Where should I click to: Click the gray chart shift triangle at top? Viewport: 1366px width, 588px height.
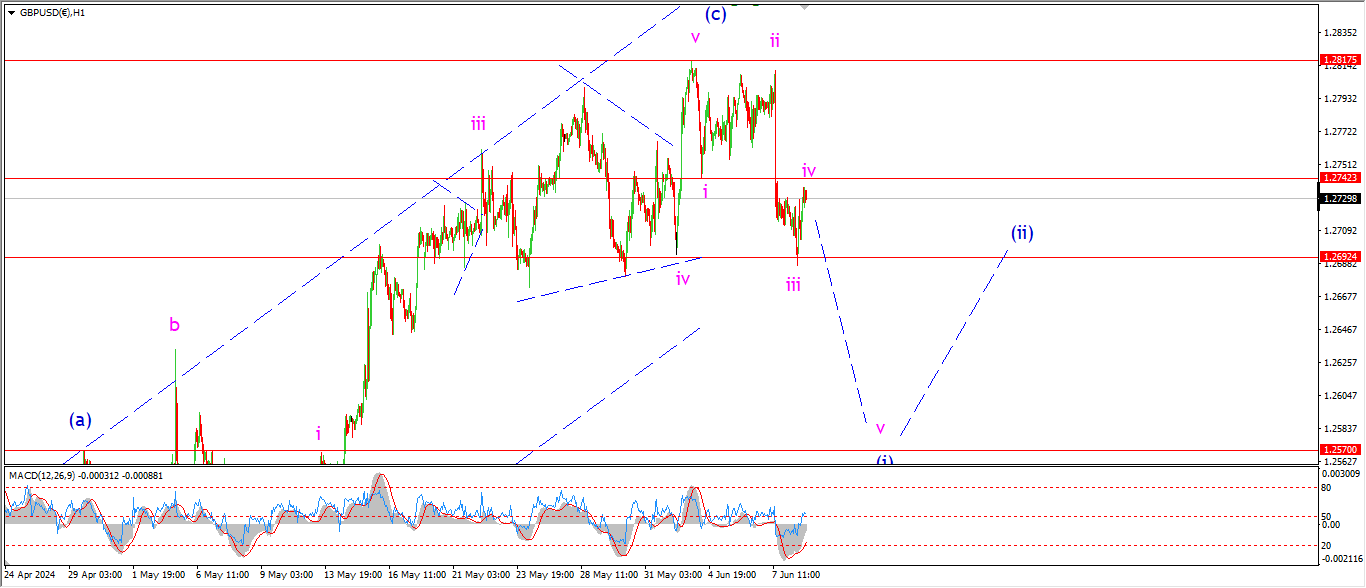point(805,7)
